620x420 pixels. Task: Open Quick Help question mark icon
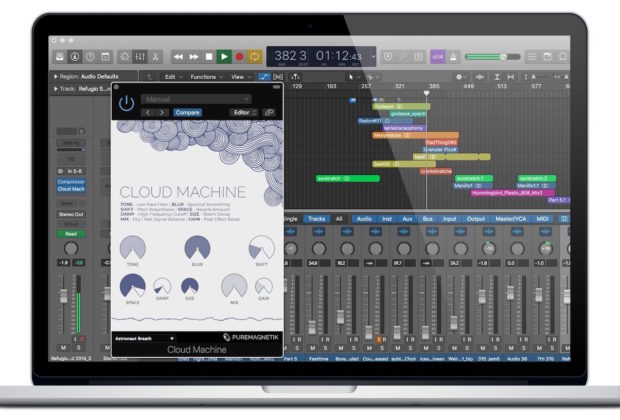pos(90,57)
